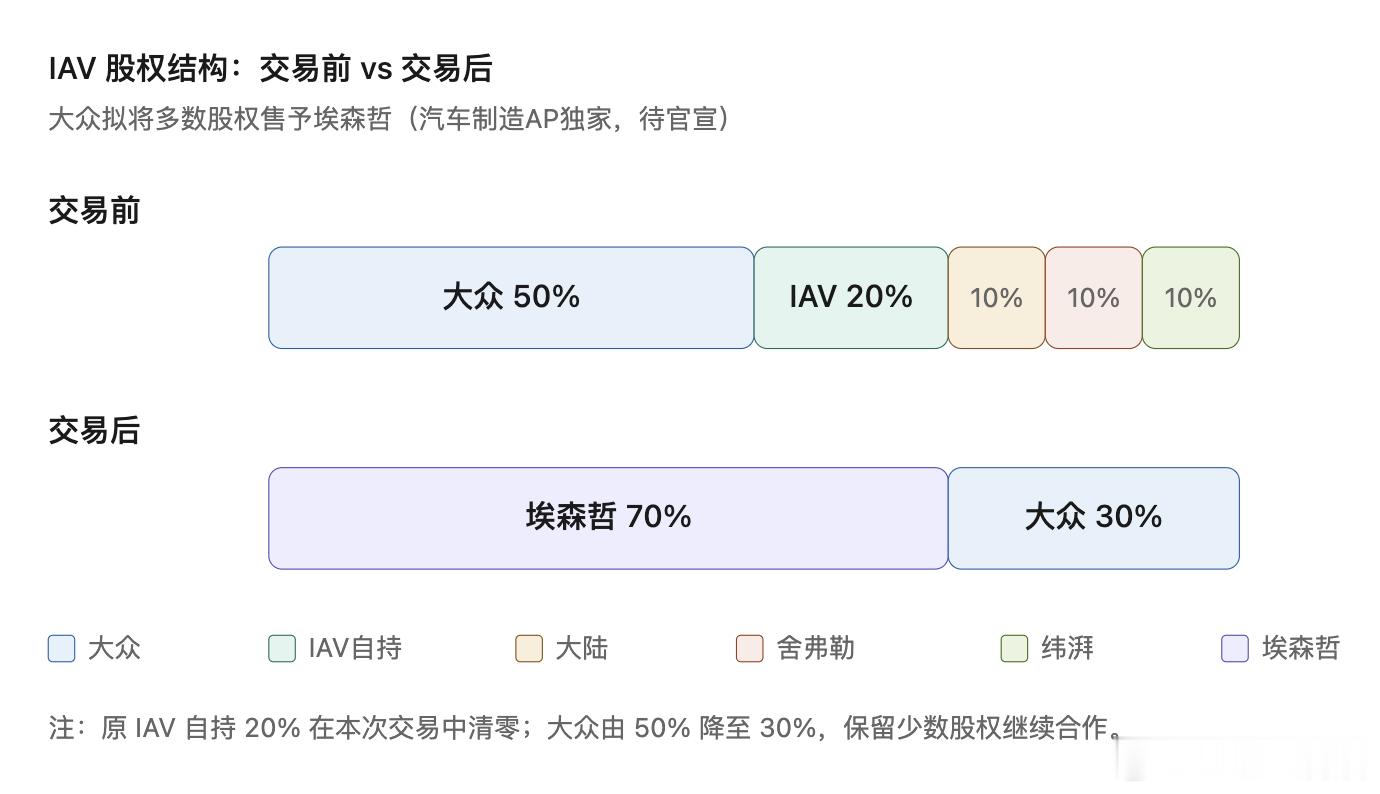Screen dimensions: 1380x794
Task: Click the 埃森哲 legend label text
Action: pyautogui.click(x=1300, y=648)
